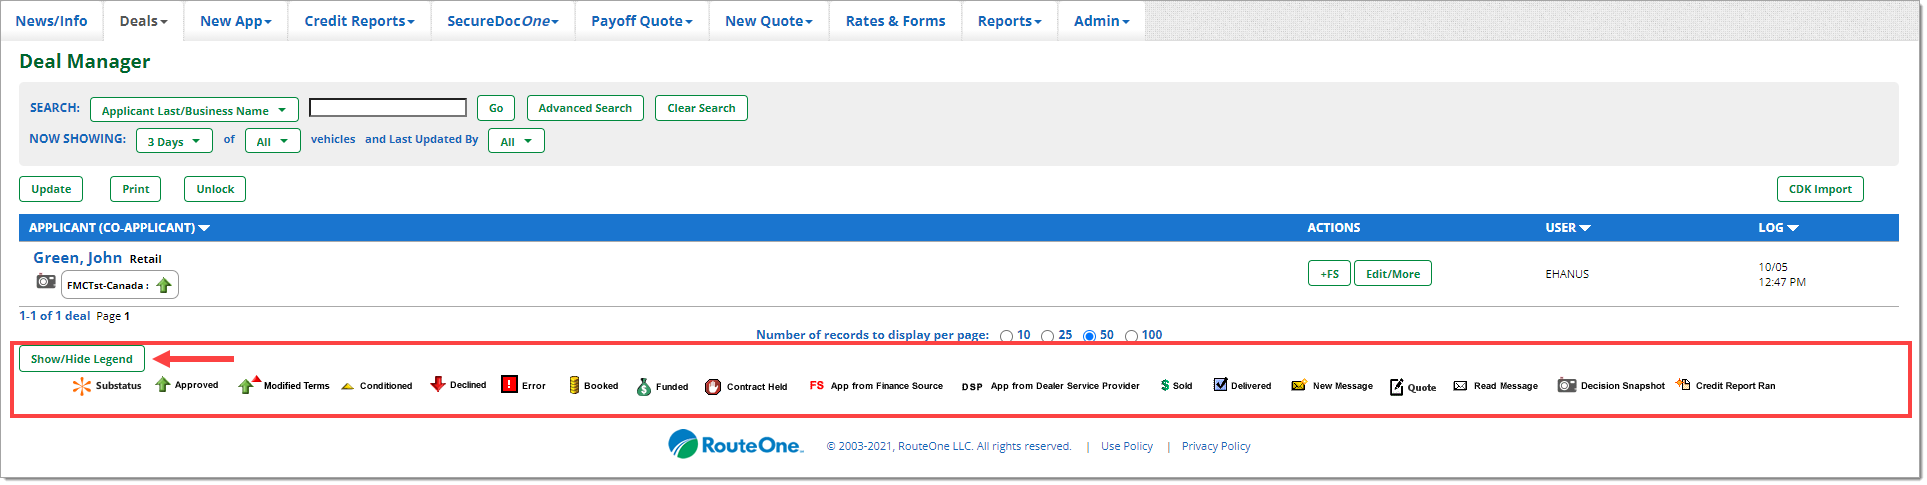Click the Declined red arrow legend icon

tap(438, 384)
